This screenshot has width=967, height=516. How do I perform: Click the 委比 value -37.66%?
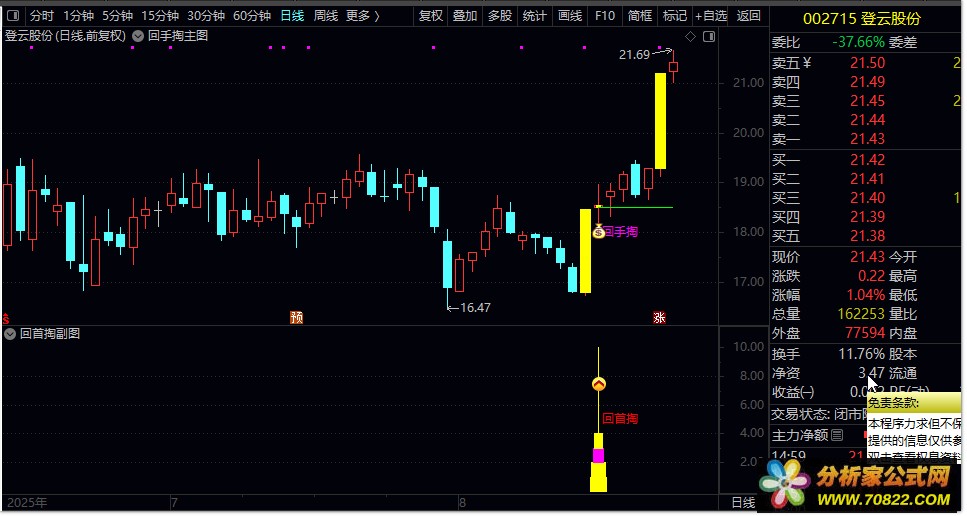(x=858, y=43)
